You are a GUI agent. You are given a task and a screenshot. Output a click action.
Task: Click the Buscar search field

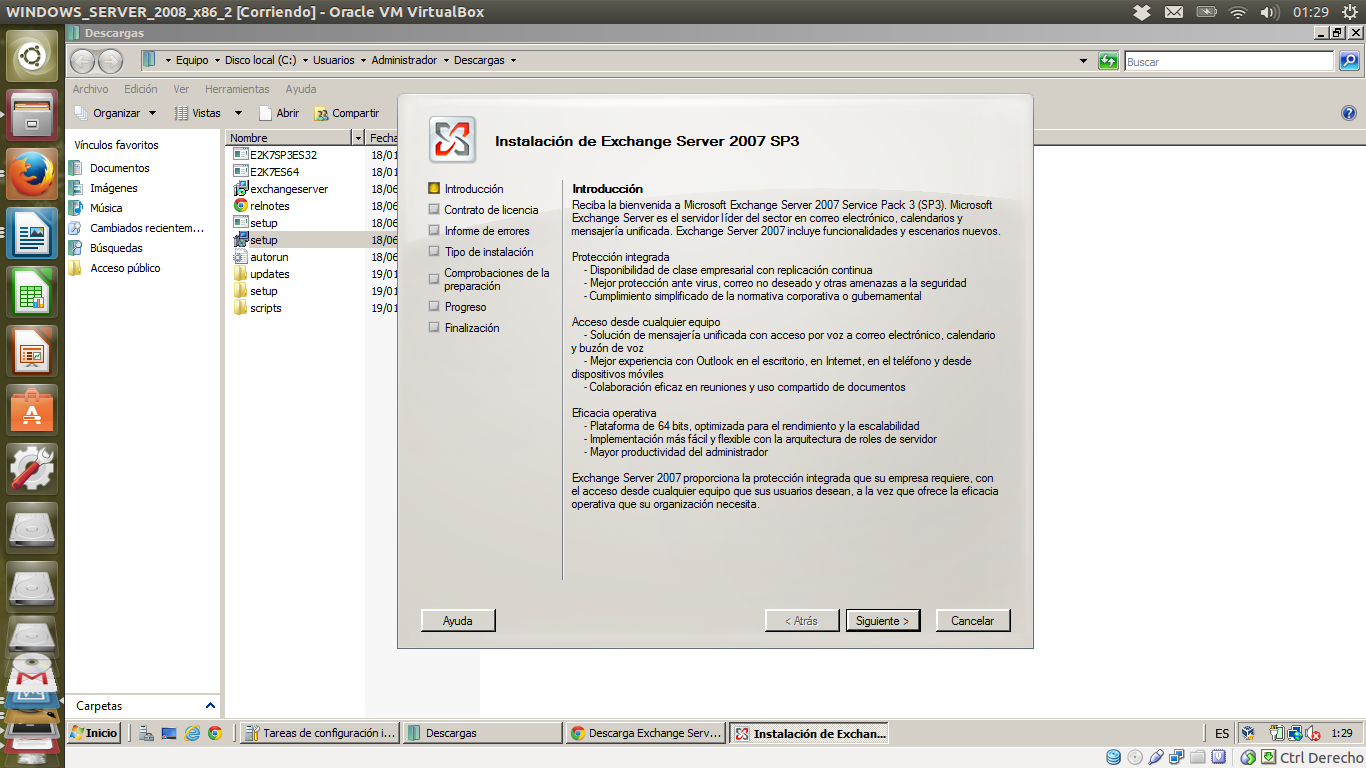point(1228,62)
